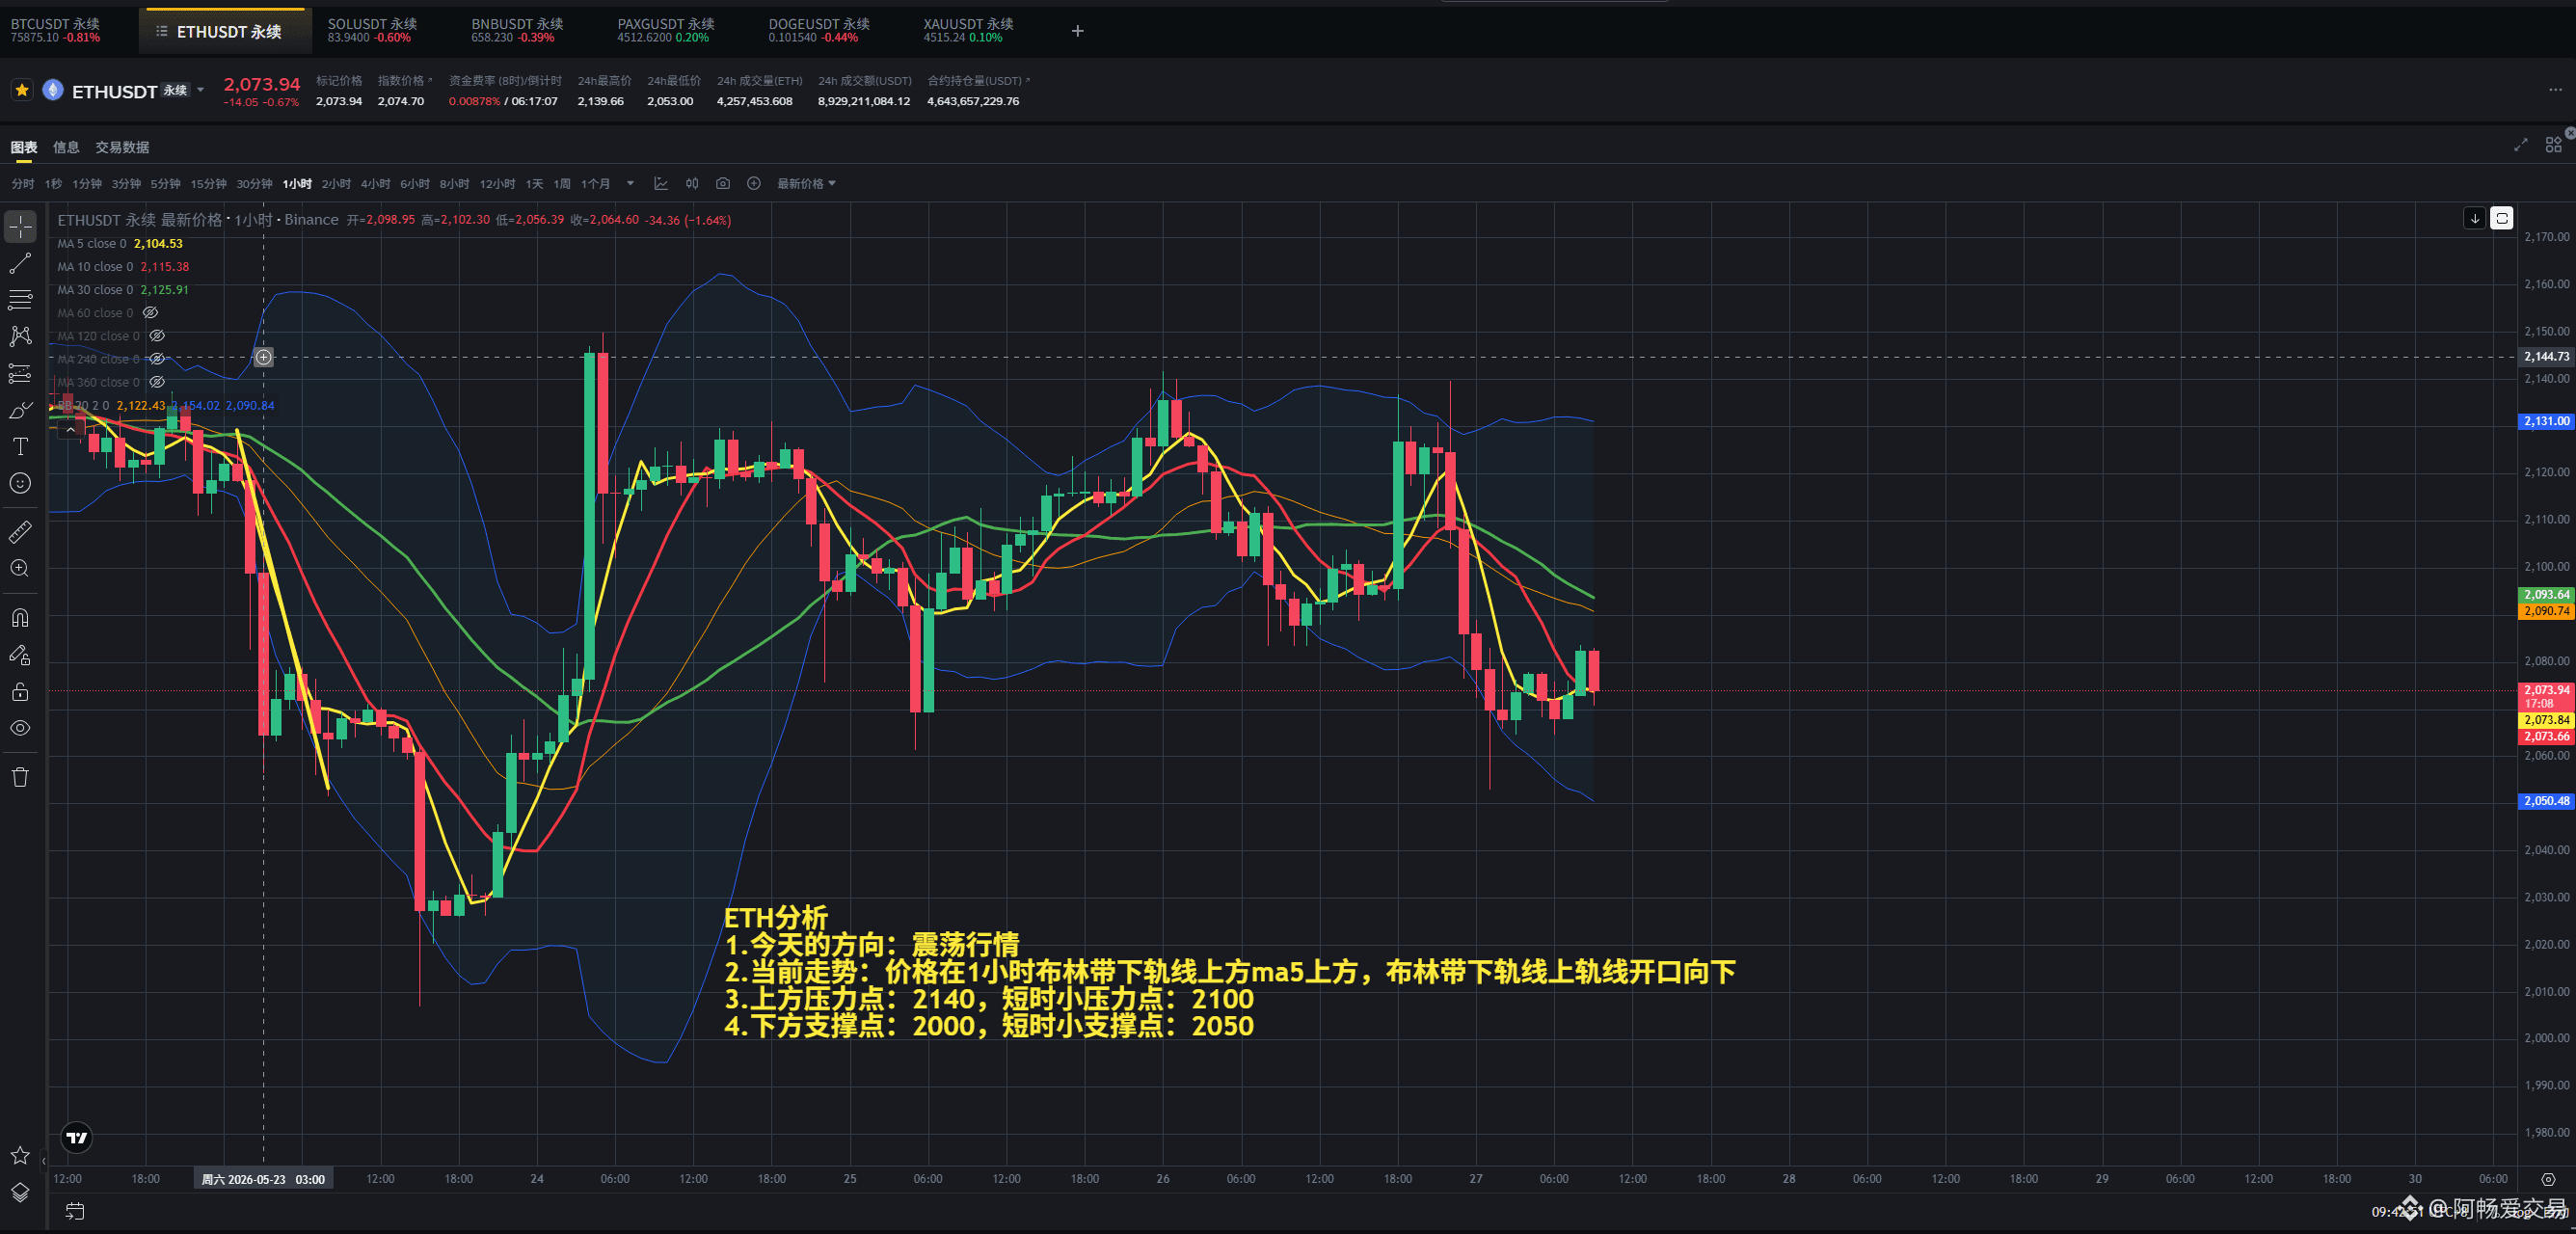Select the brush drawing tool
2576x1234 pixels.
click(20, 410)
